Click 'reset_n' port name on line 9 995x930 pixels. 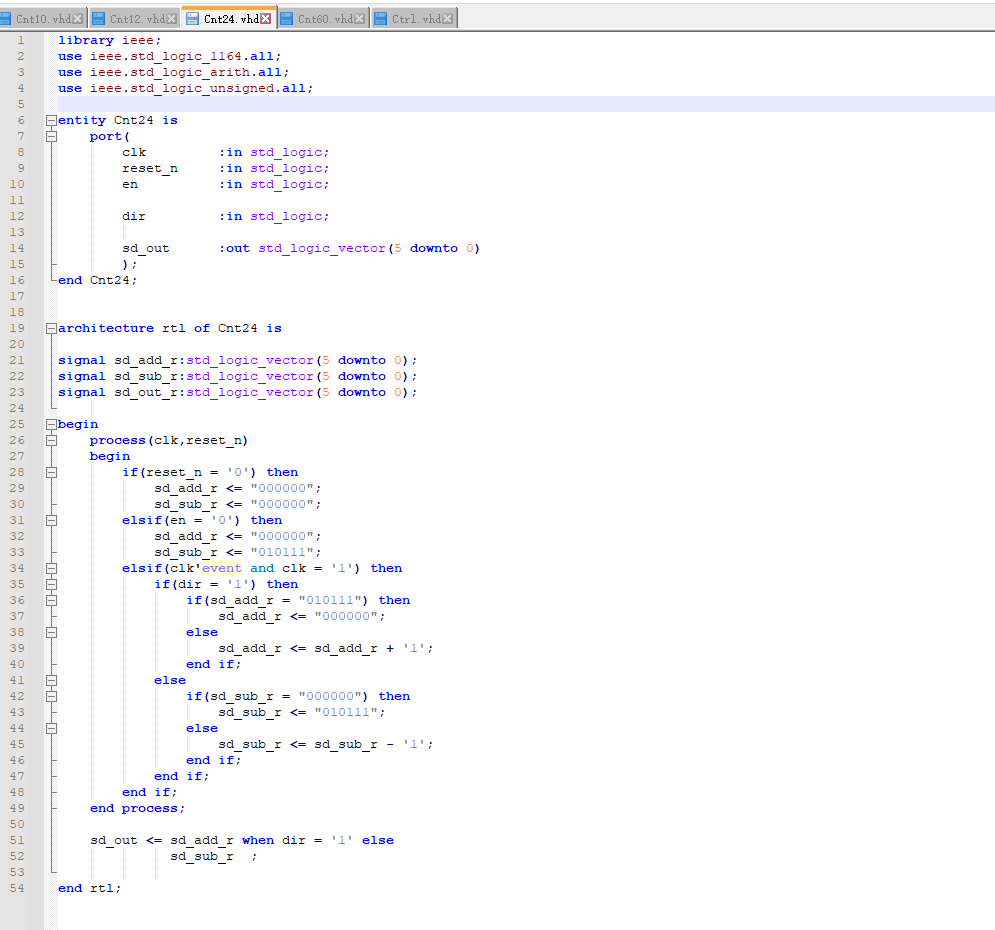[150, 169]
